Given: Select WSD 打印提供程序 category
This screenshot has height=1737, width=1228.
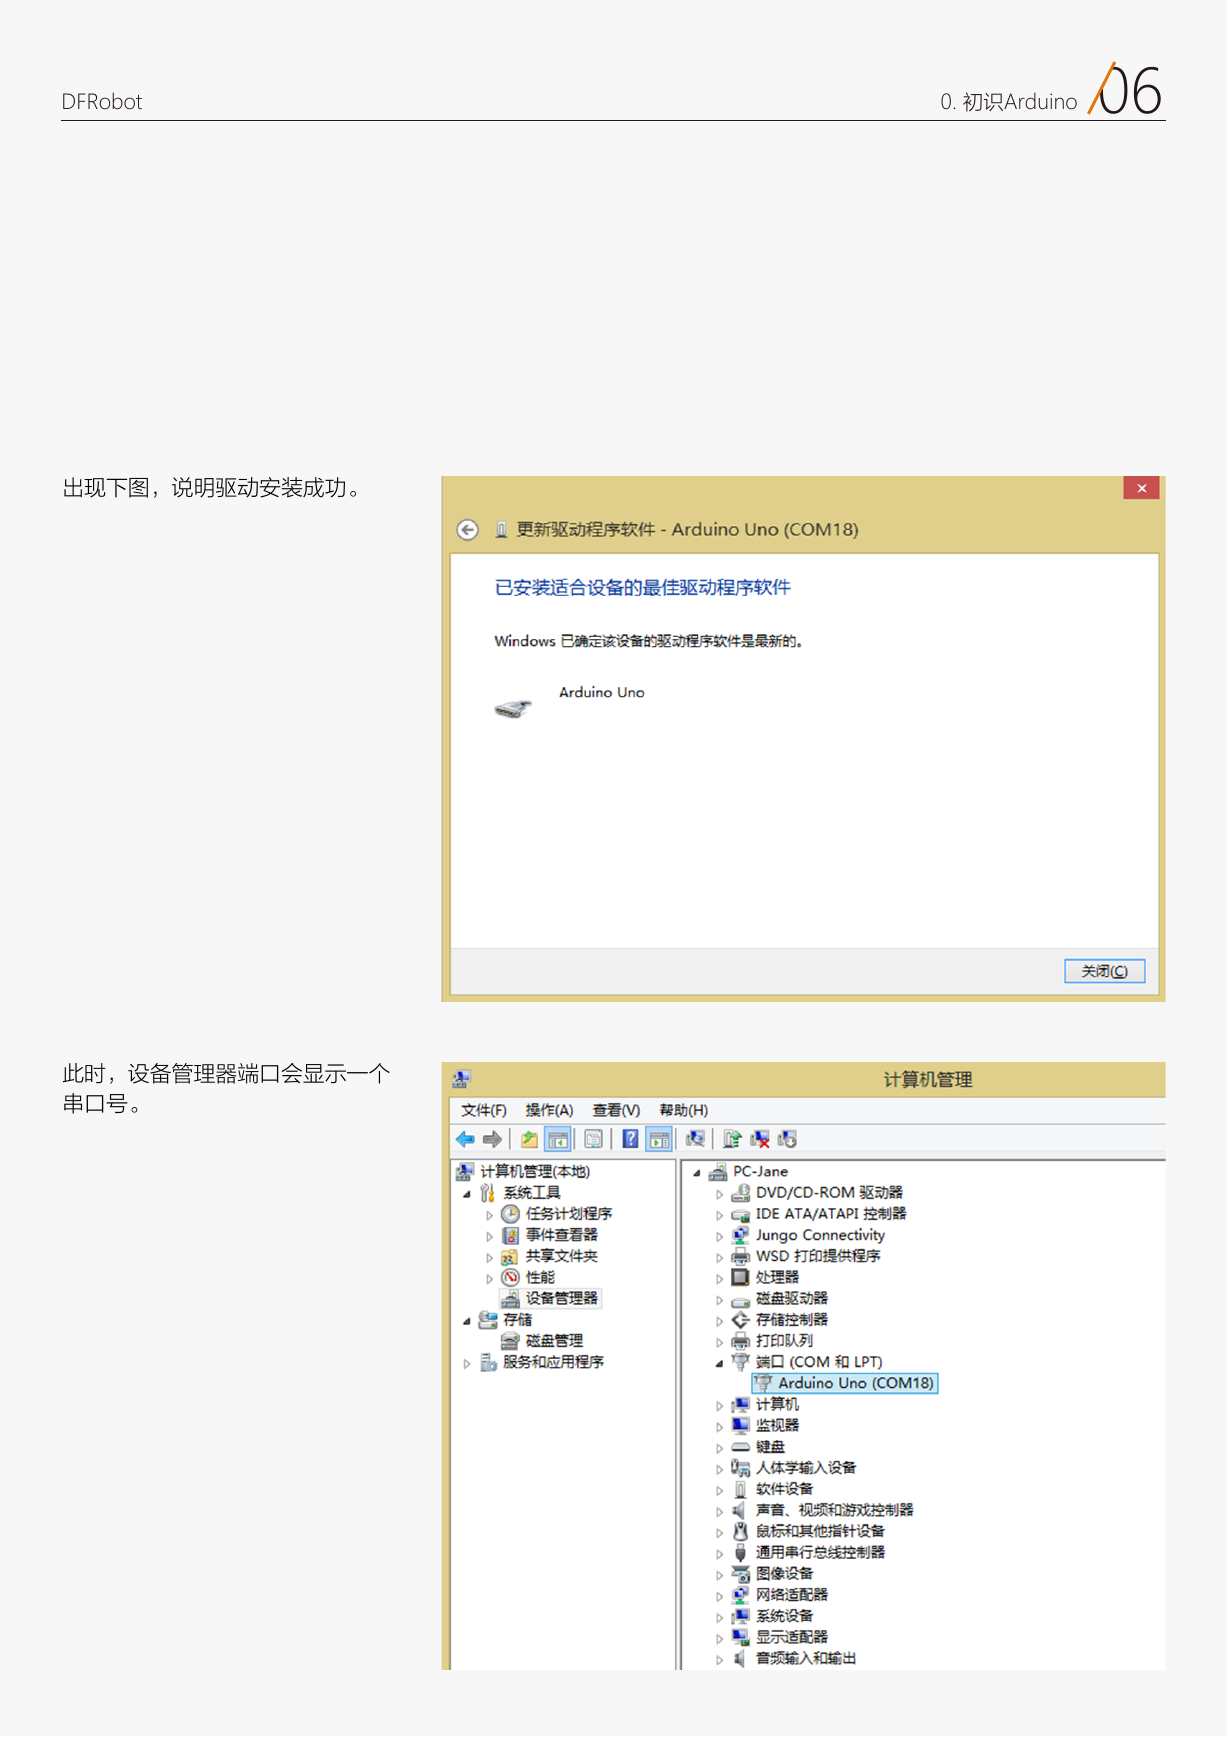Looking at the screenshot, I should 817,1256.
